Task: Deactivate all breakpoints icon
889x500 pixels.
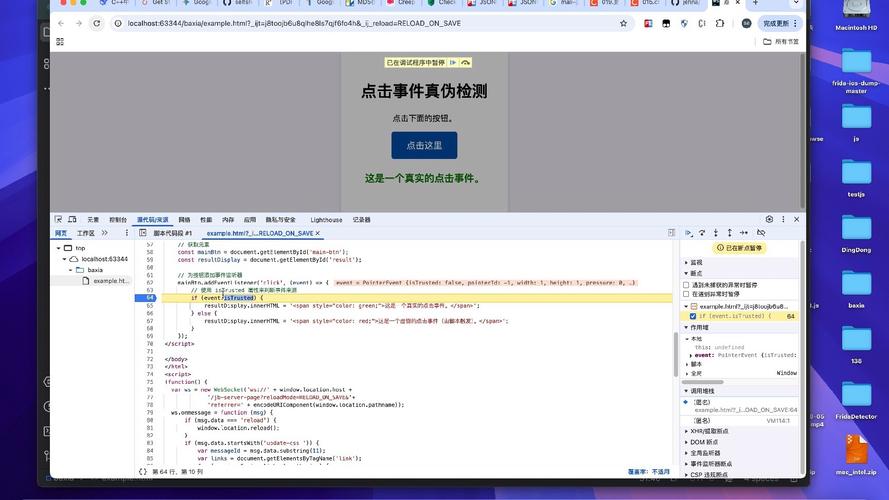Action: pyautogui.click(x=761, y=233)
